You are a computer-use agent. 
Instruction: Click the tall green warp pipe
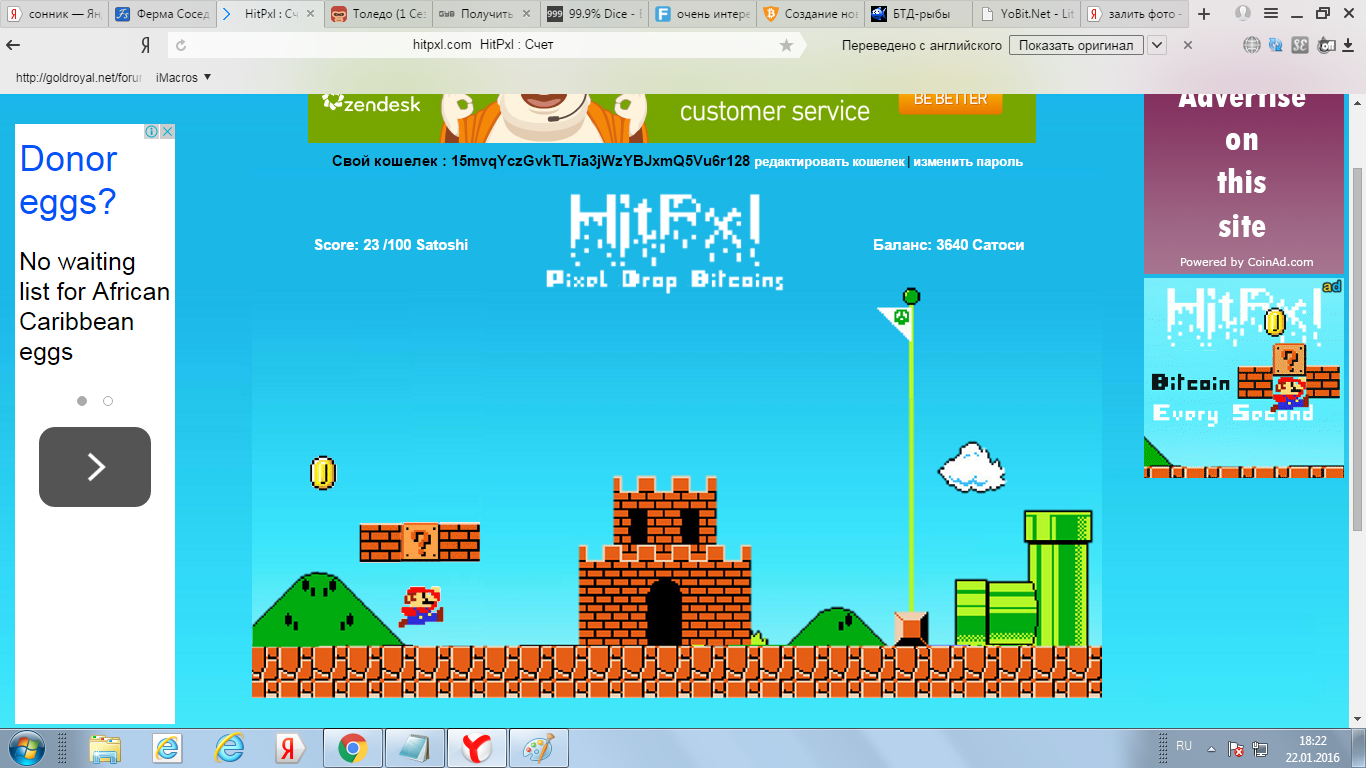click(x=1058, y=578)
